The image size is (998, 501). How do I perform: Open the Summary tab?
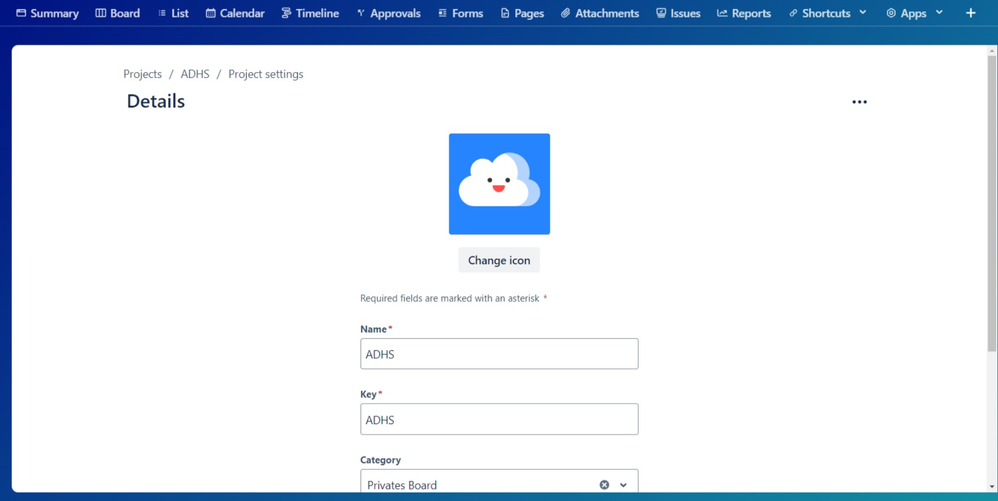pyautogui.click(x=47, y=13)
